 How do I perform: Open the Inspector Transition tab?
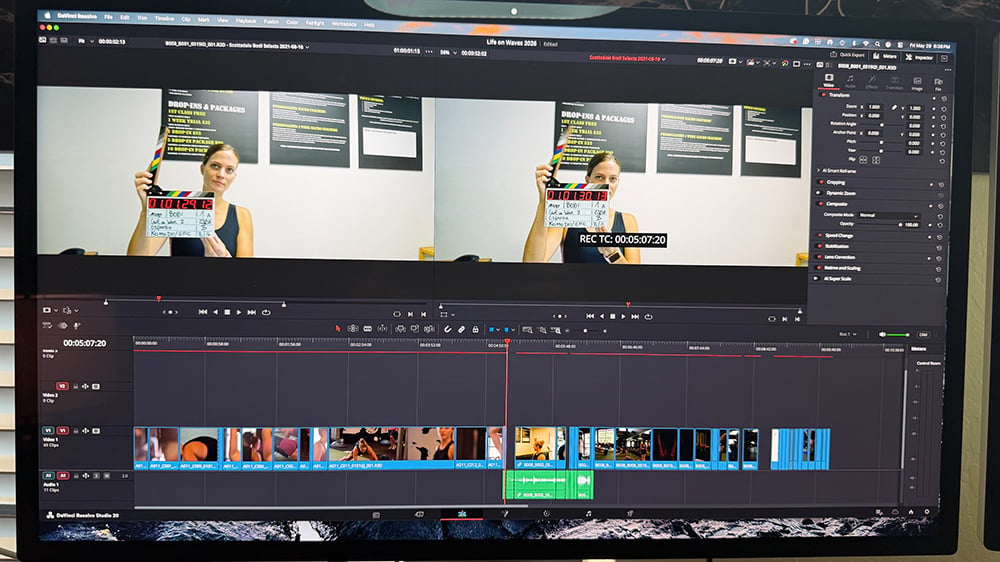[895, 82]
